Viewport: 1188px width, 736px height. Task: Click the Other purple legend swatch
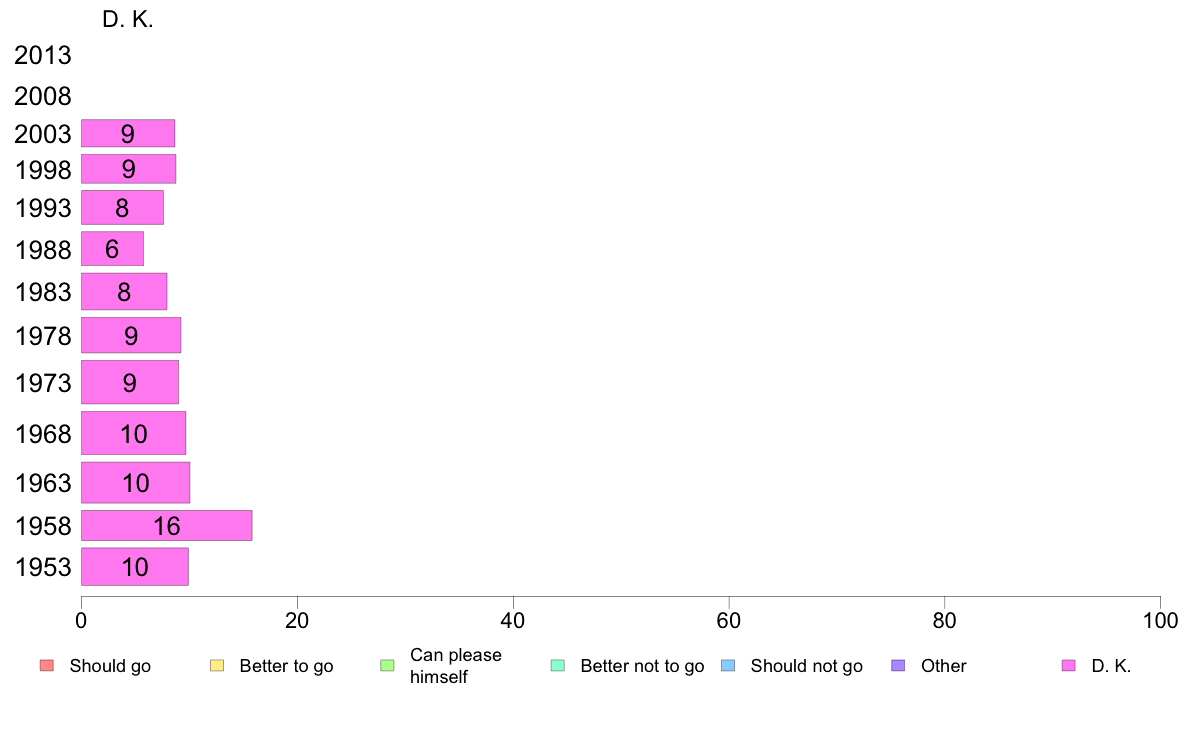898,666
